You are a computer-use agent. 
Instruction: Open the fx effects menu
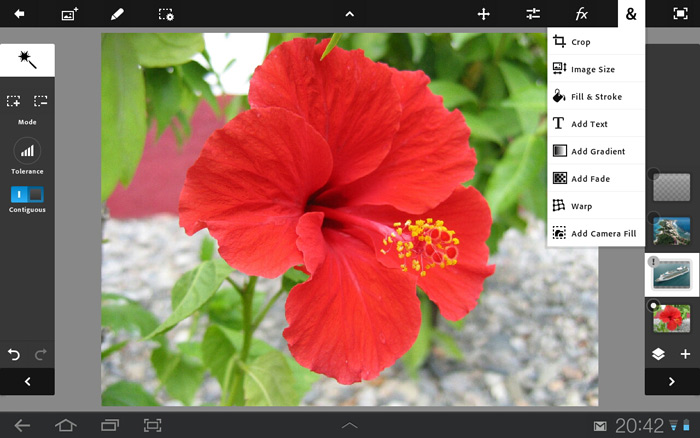[581, 14]
